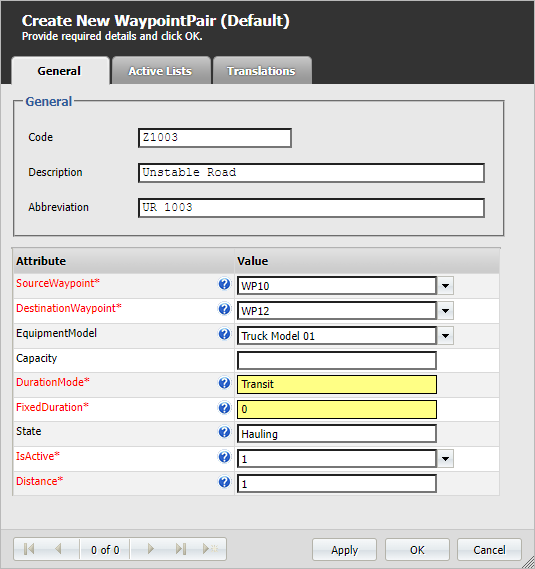Open help icon for IsActive
535x569 pixels.
point(224,457)
